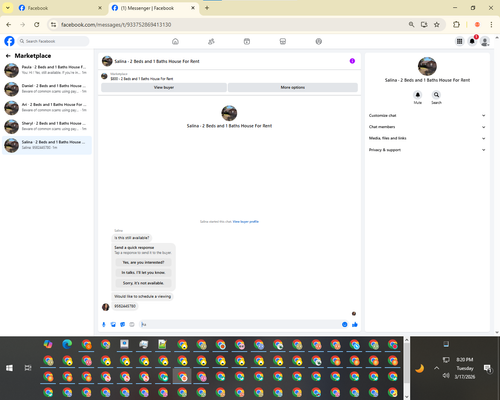Choose a GIF from composer icons
Screen dimensions: 500x400
pyautogui.click(x=132, y=324)
